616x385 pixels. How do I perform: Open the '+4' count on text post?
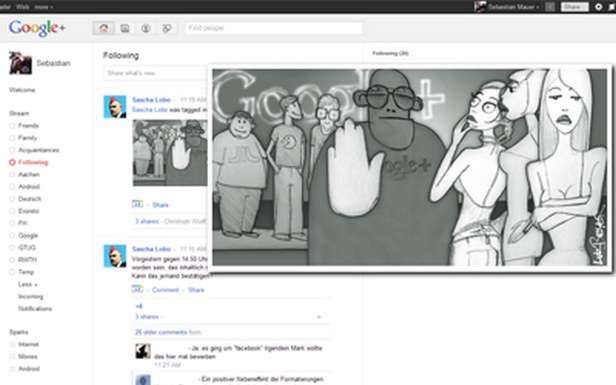pyautogui.click(x=139, y=306)
